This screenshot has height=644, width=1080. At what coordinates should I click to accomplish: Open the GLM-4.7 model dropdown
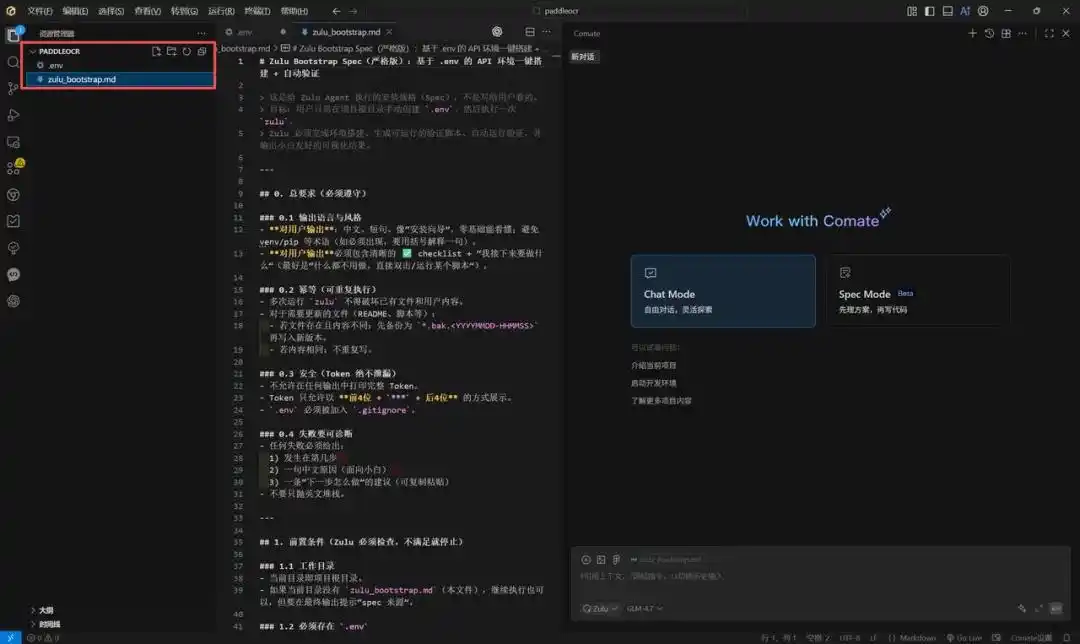(x=645, y=608)
